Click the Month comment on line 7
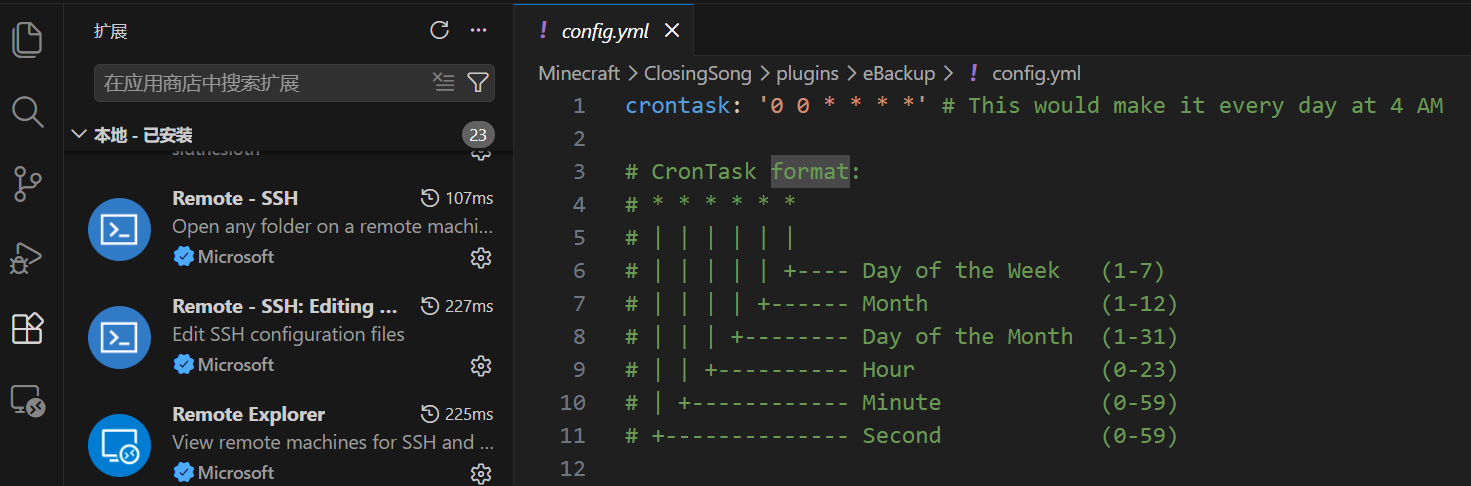1471x486 pixels. [895, 303]
